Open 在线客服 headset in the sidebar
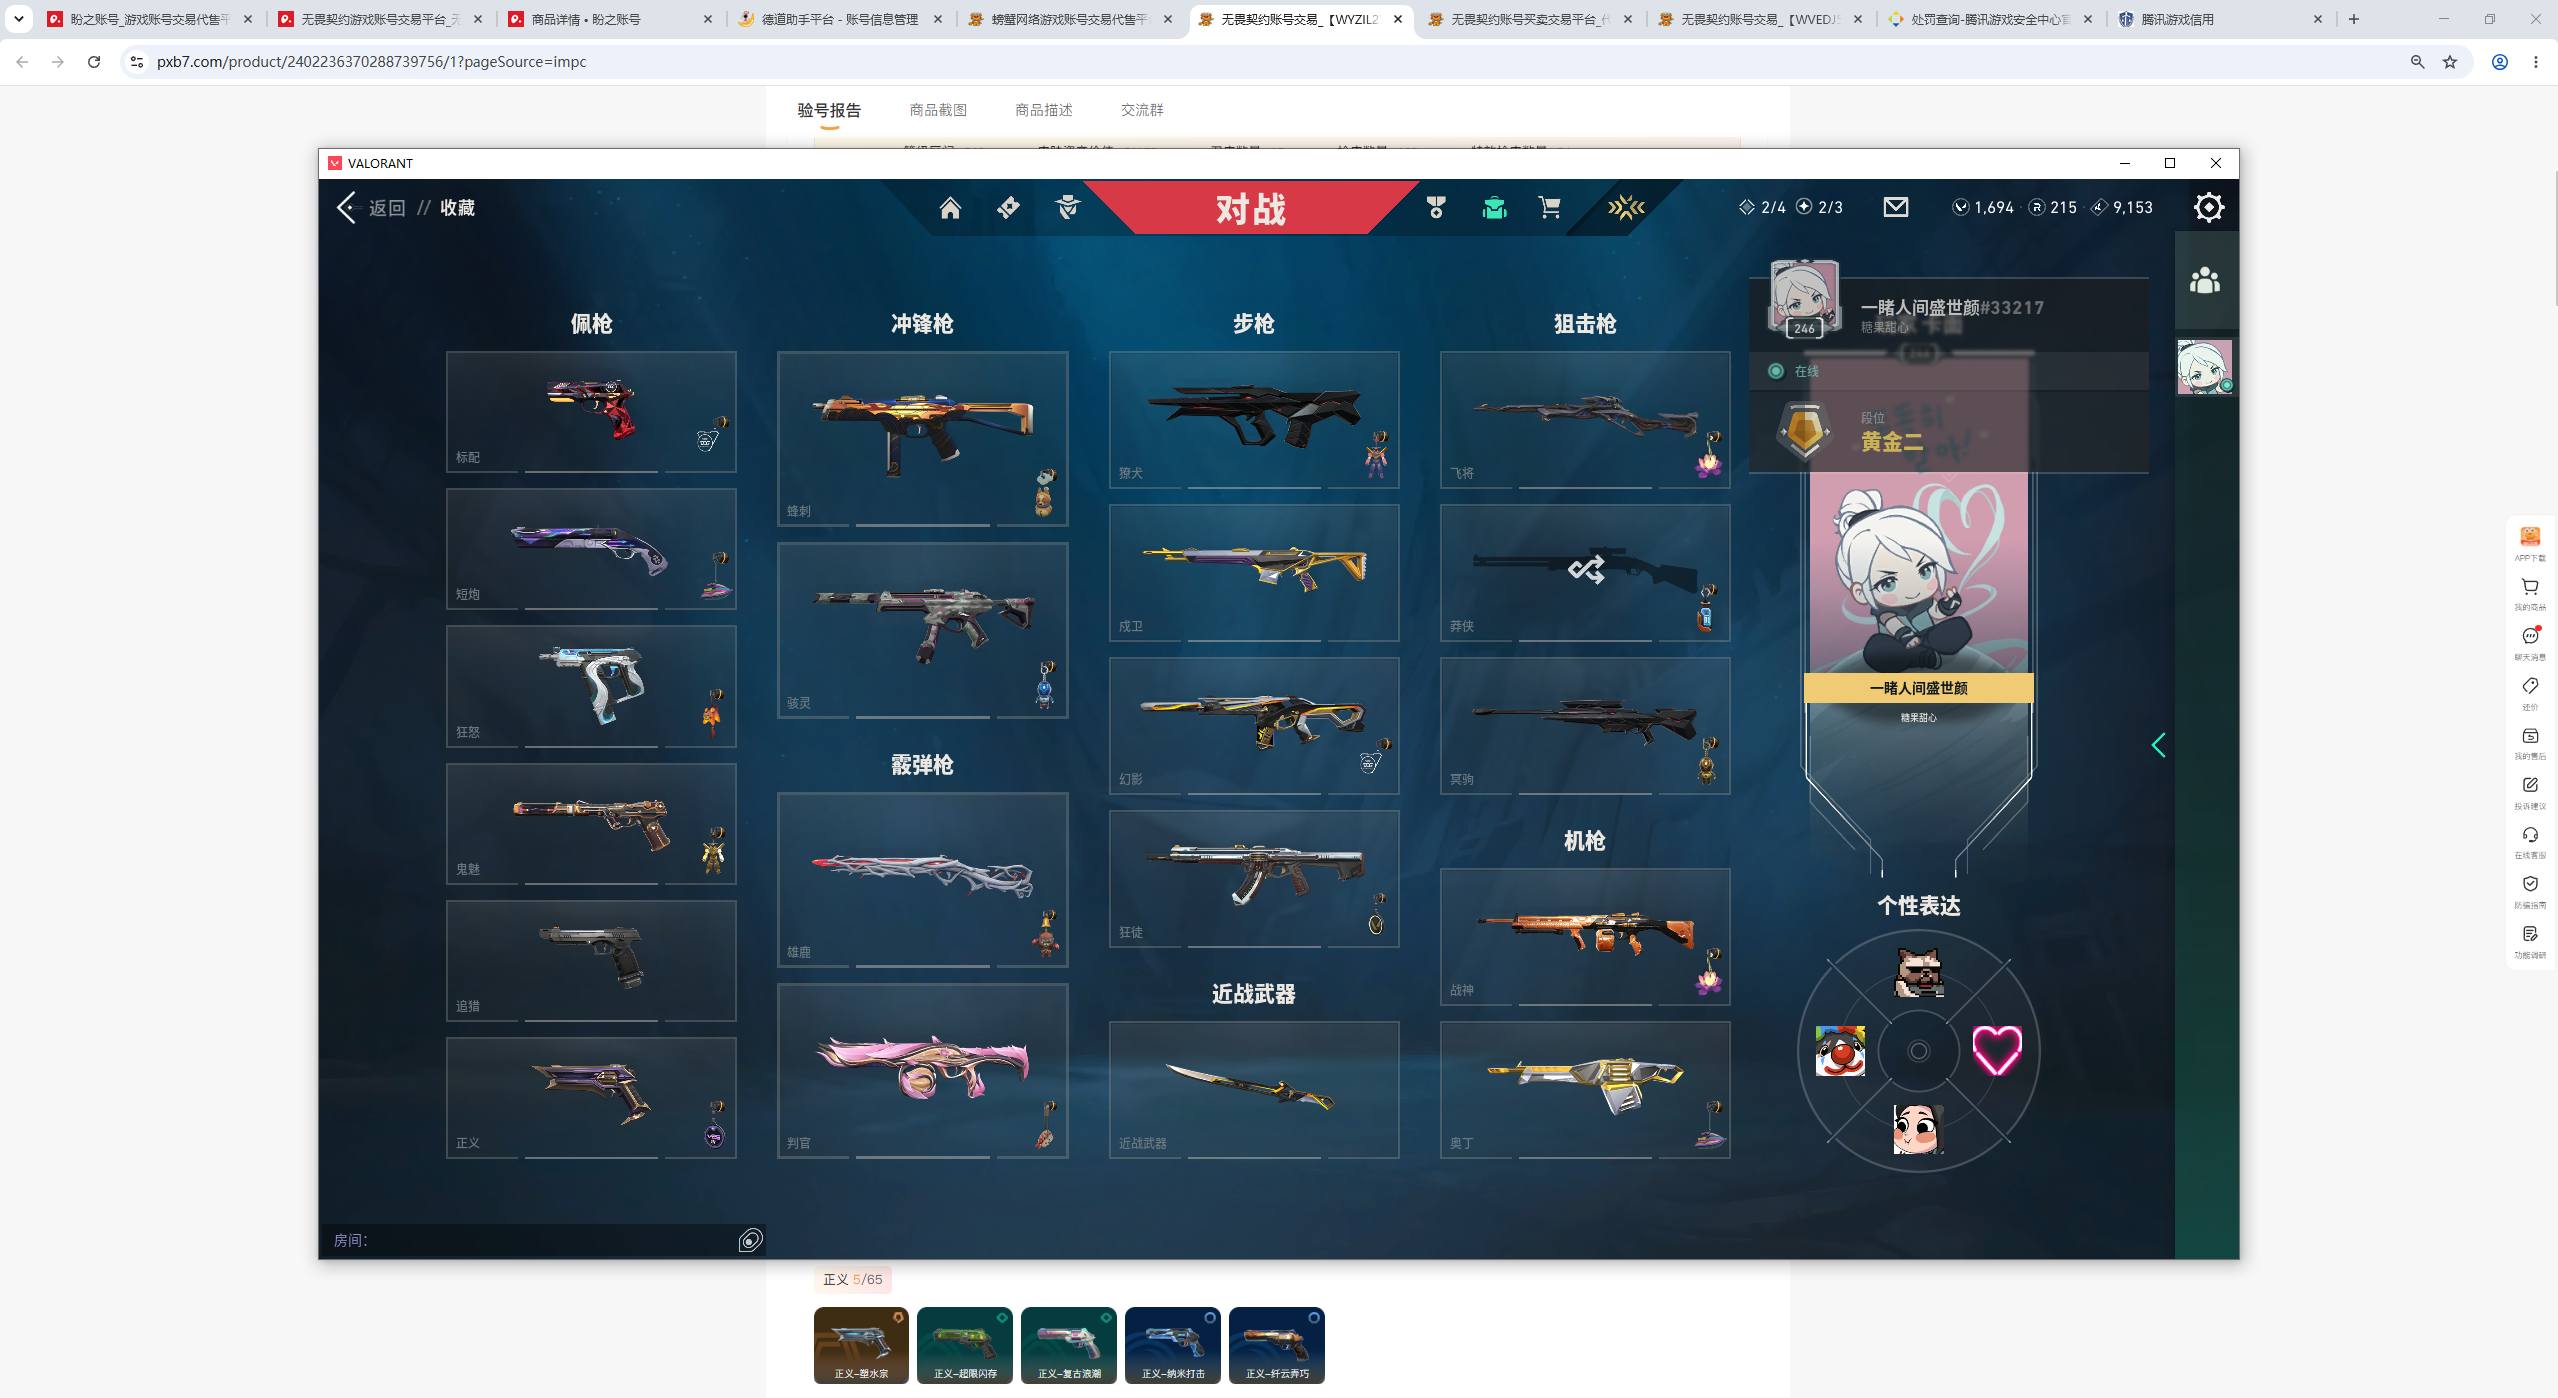 [2530, 841]
